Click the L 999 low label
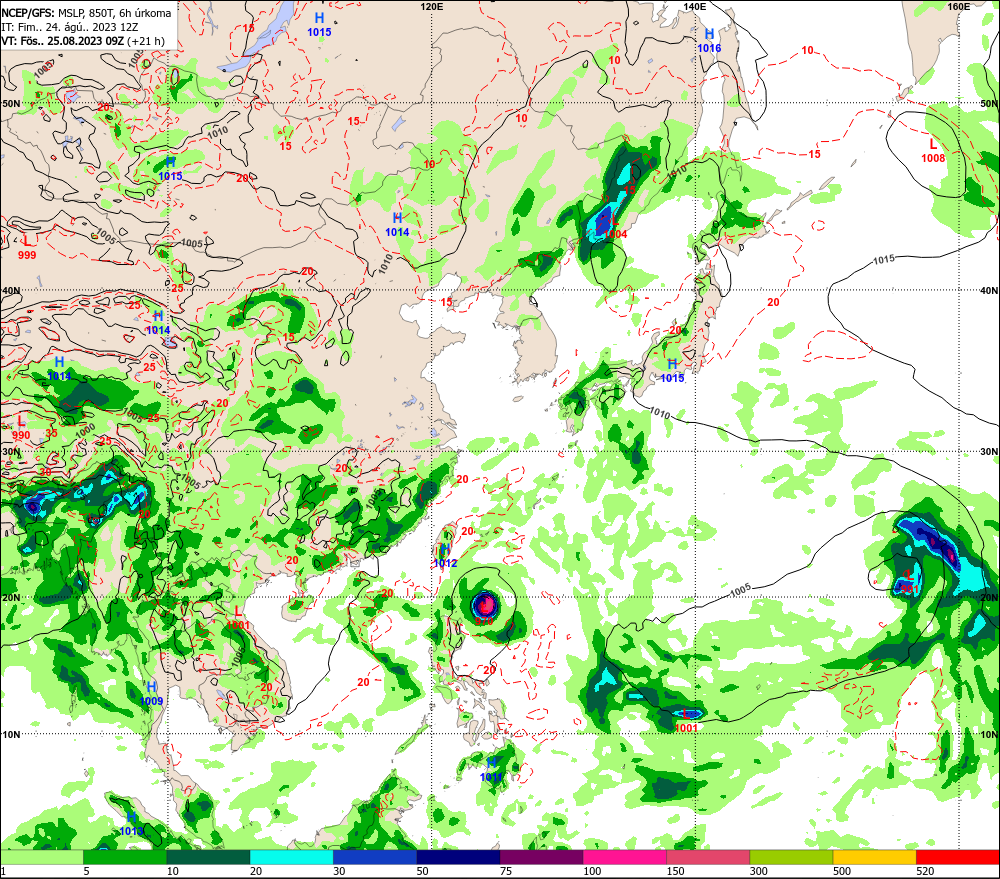 [x=27, y=248]
